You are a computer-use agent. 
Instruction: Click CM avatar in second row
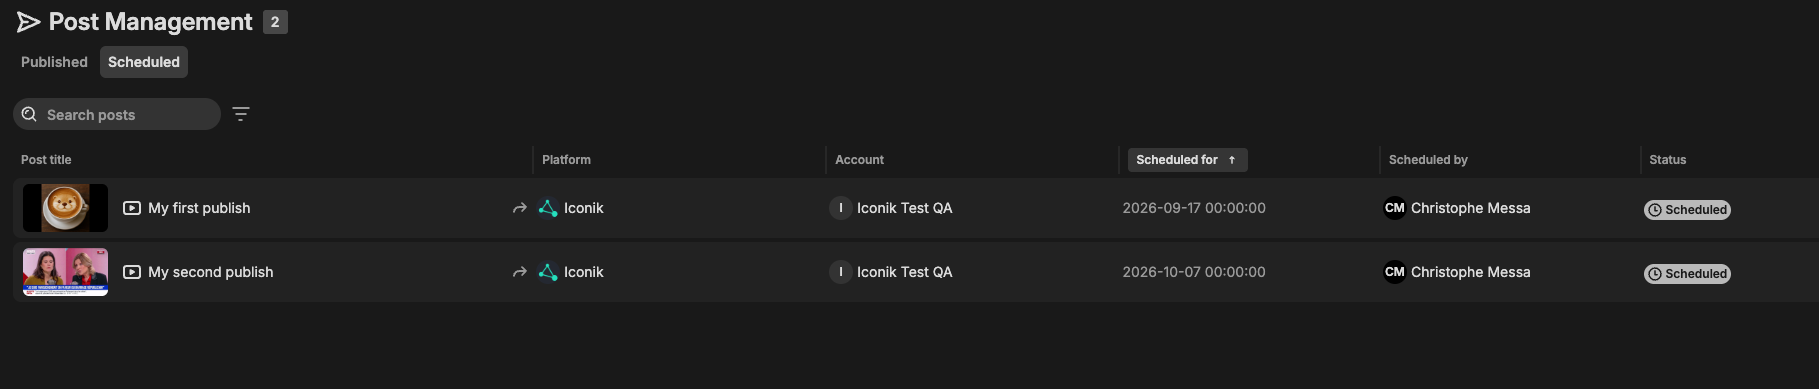(x=1394, y=272)
